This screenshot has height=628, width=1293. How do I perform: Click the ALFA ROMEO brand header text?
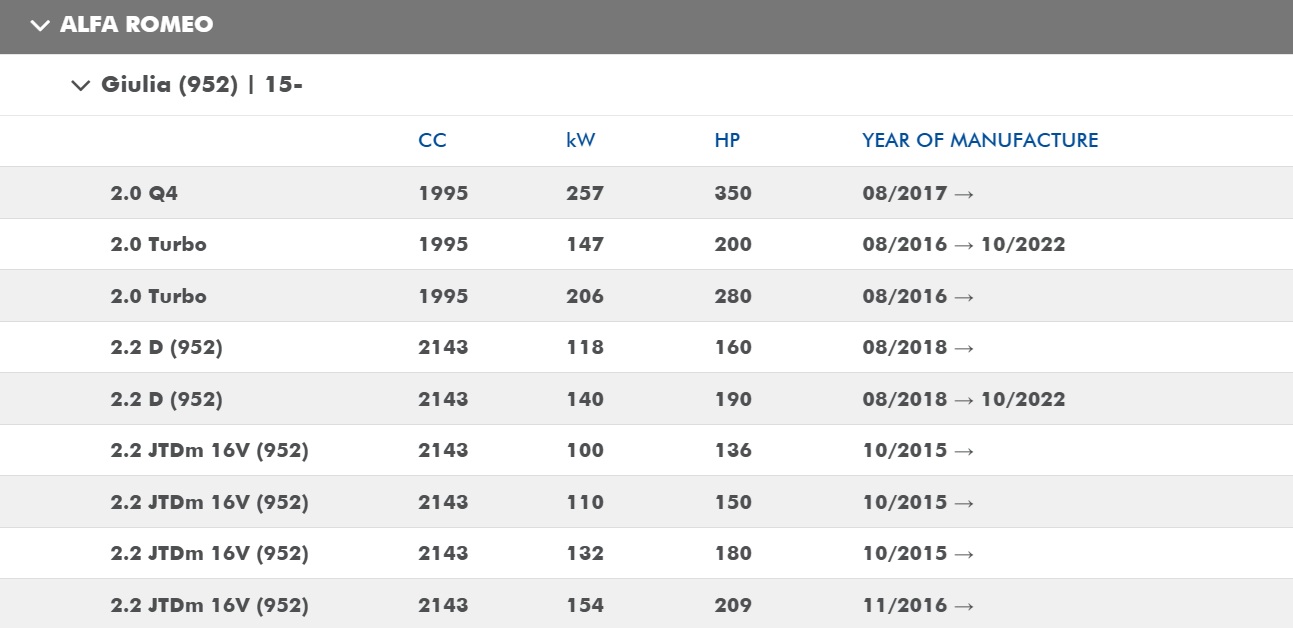coord(137,25)
